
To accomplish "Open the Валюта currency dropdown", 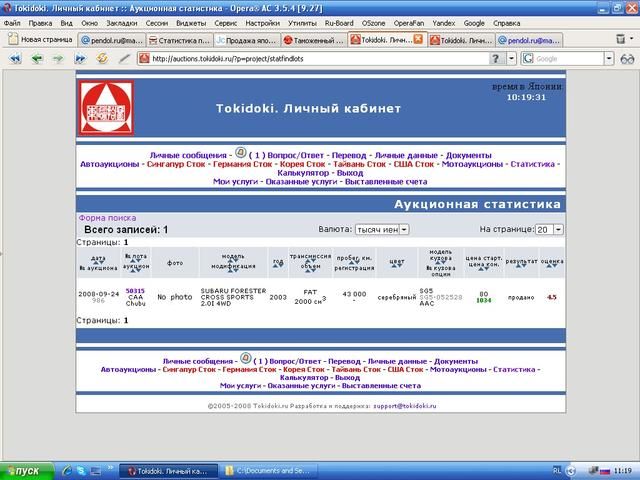I will pos(382,229).
